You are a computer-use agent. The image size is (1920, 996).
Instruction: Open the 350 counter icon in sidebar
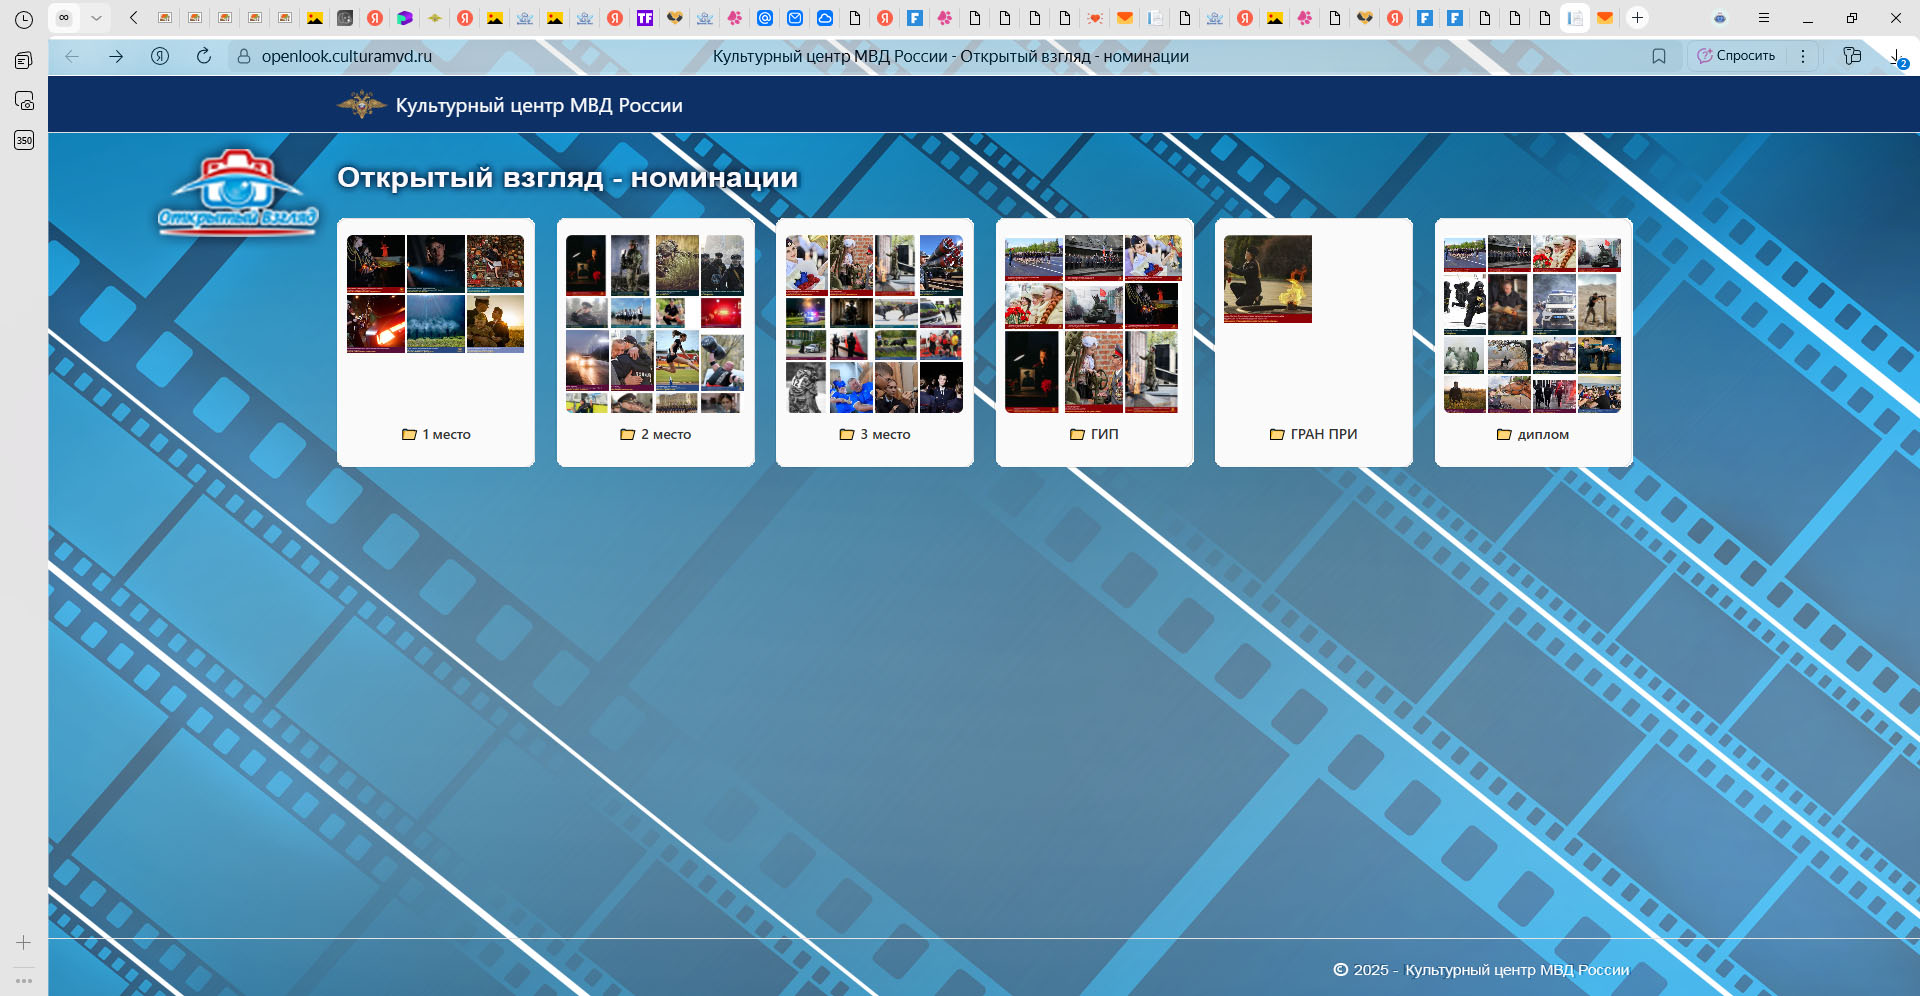pyautogui.click(x=24, y=140)
